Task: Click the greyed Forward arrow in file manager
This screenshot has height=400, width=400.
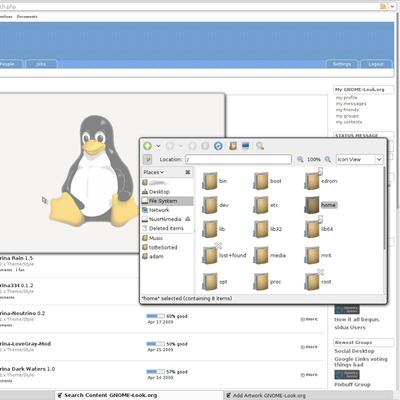Action: 170,146
